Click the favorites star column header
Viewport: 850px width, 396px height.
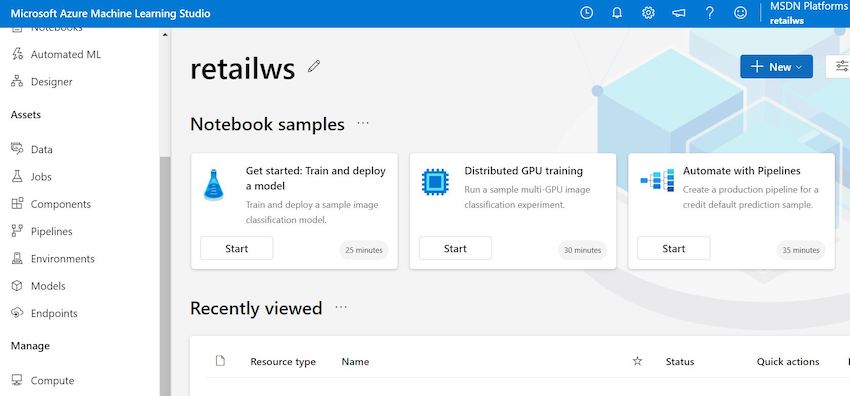(638, 361)
